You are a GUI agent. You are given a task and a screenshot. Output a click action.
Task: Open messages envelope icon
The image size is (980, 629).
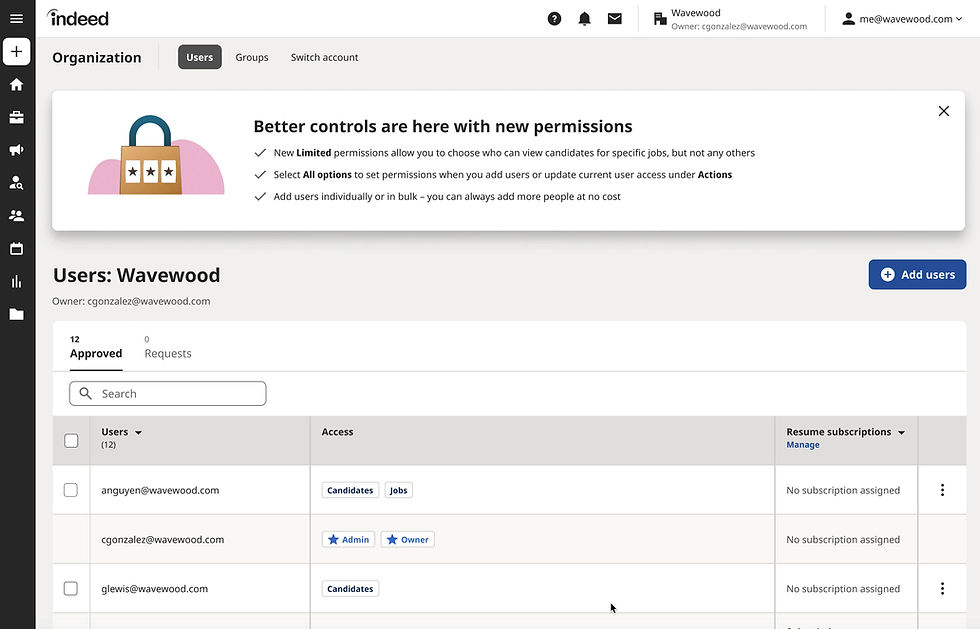[614, 19]
